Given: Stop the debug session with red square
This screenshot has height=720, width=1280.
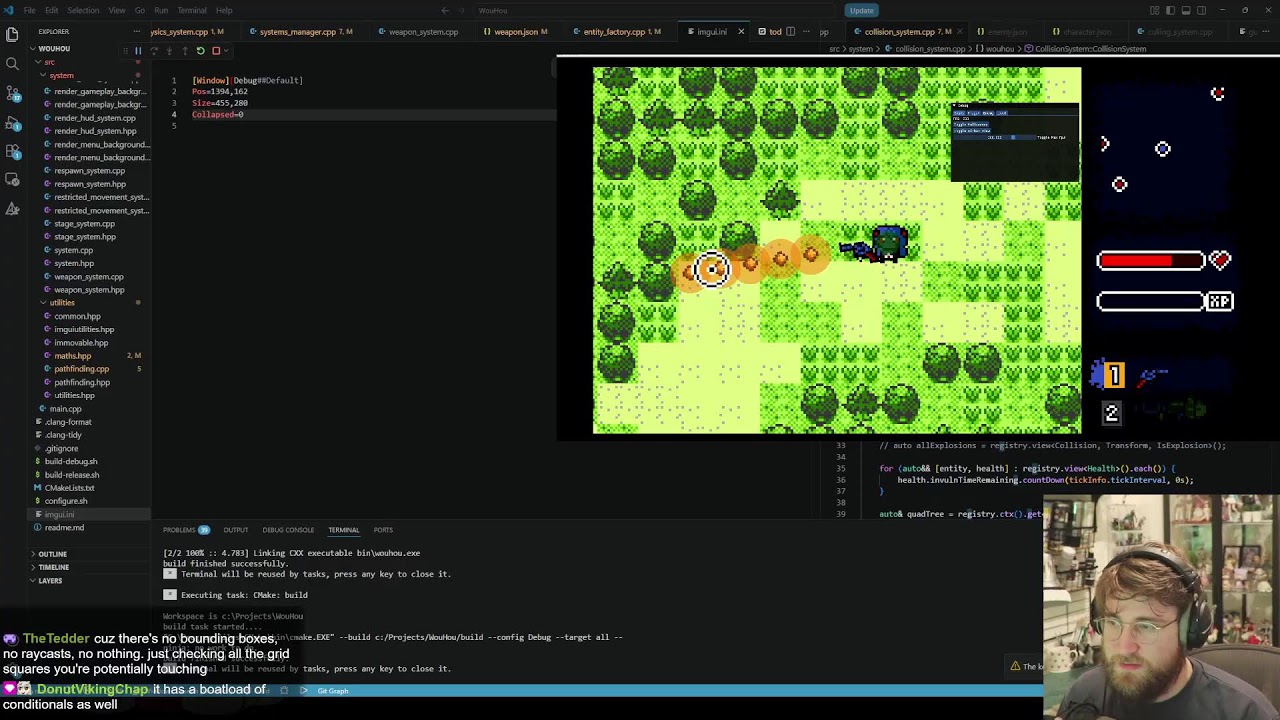Looking at the screenshot, I should [215, 50].
